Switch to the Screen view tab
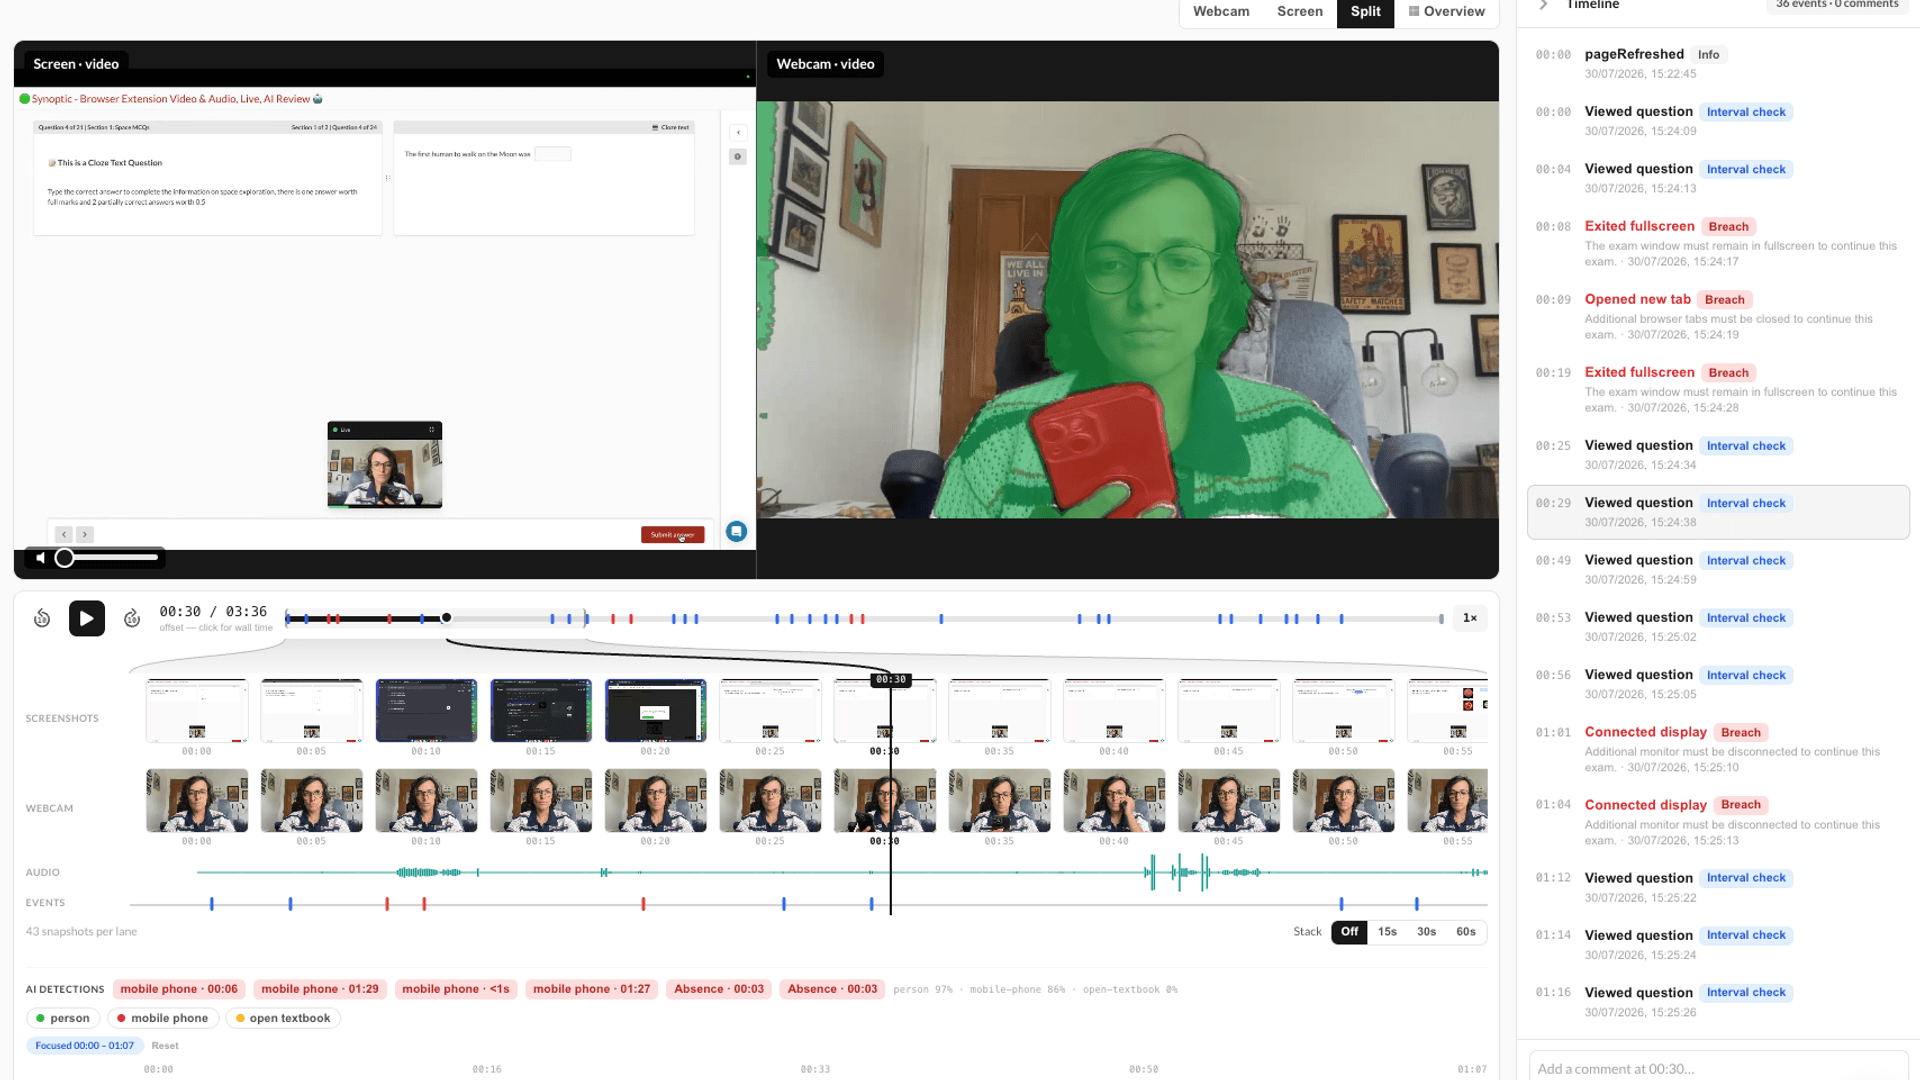The height and width of the screenshot is (1080, 1920). (1299, 11)
